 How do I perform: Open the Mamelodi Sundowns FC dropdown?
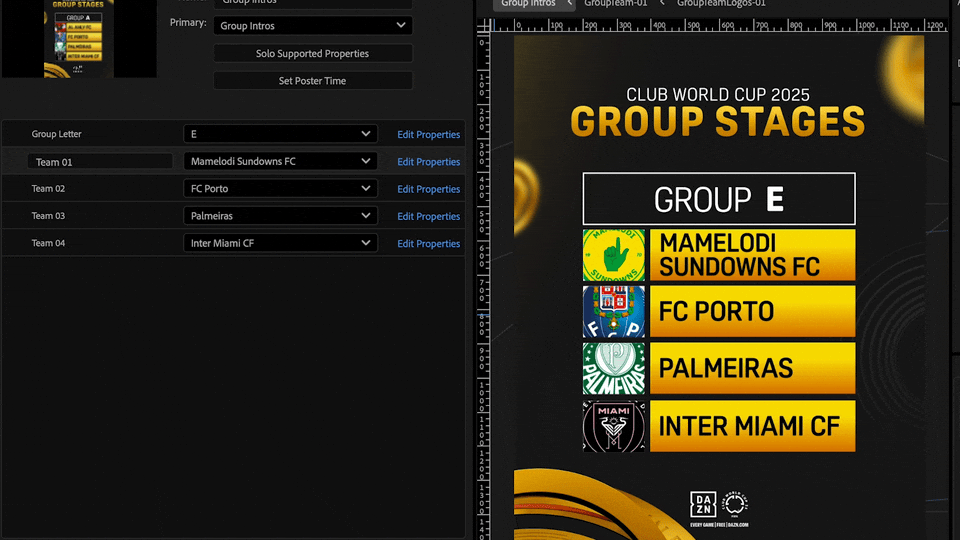coord(280,161)
